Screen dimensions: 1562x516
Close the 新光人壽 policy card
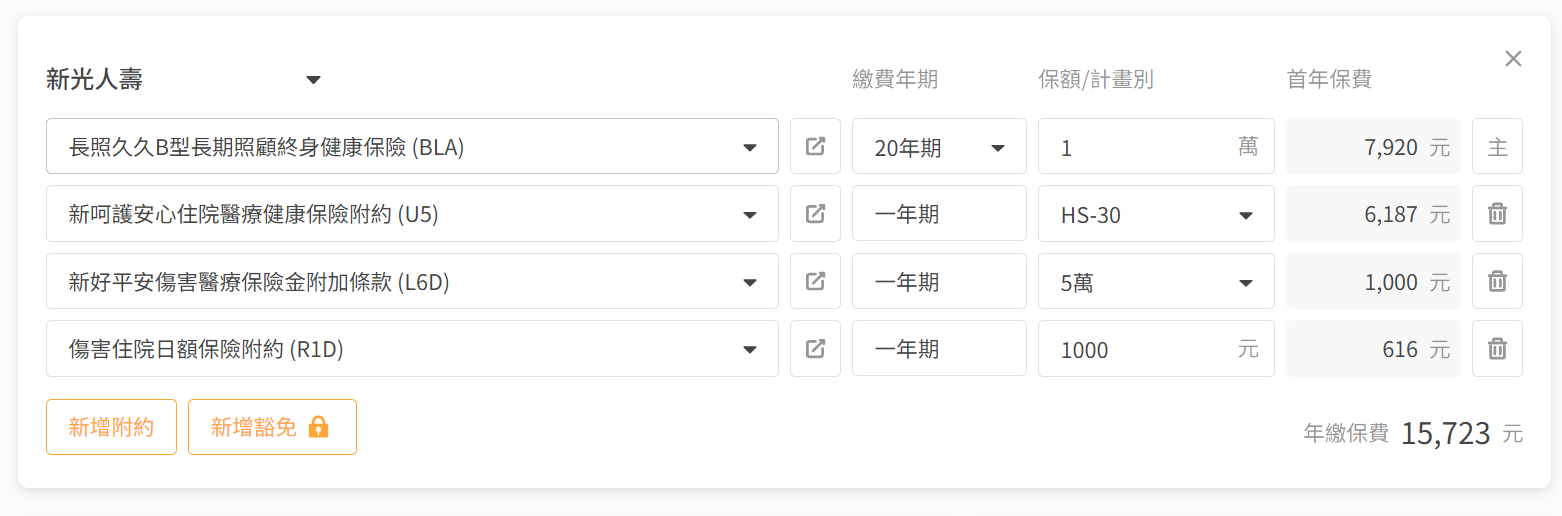(x=1513, y=59)
